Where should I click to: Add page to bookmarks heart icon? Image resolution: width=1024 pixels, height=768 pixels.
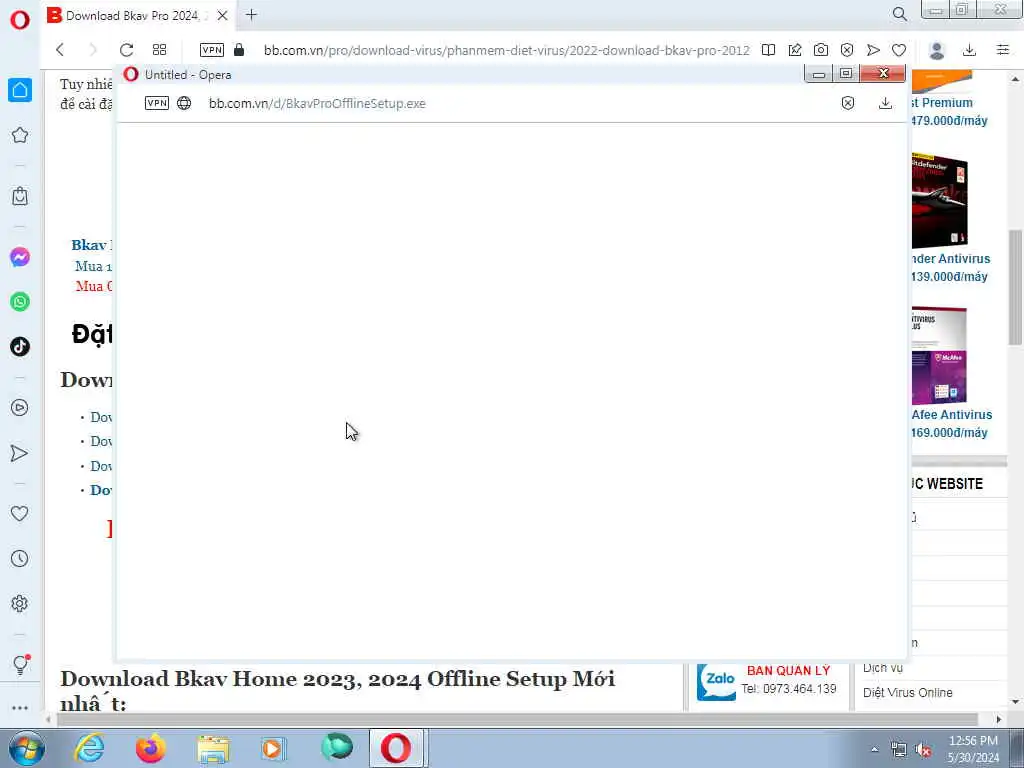(x=899, y=50)
